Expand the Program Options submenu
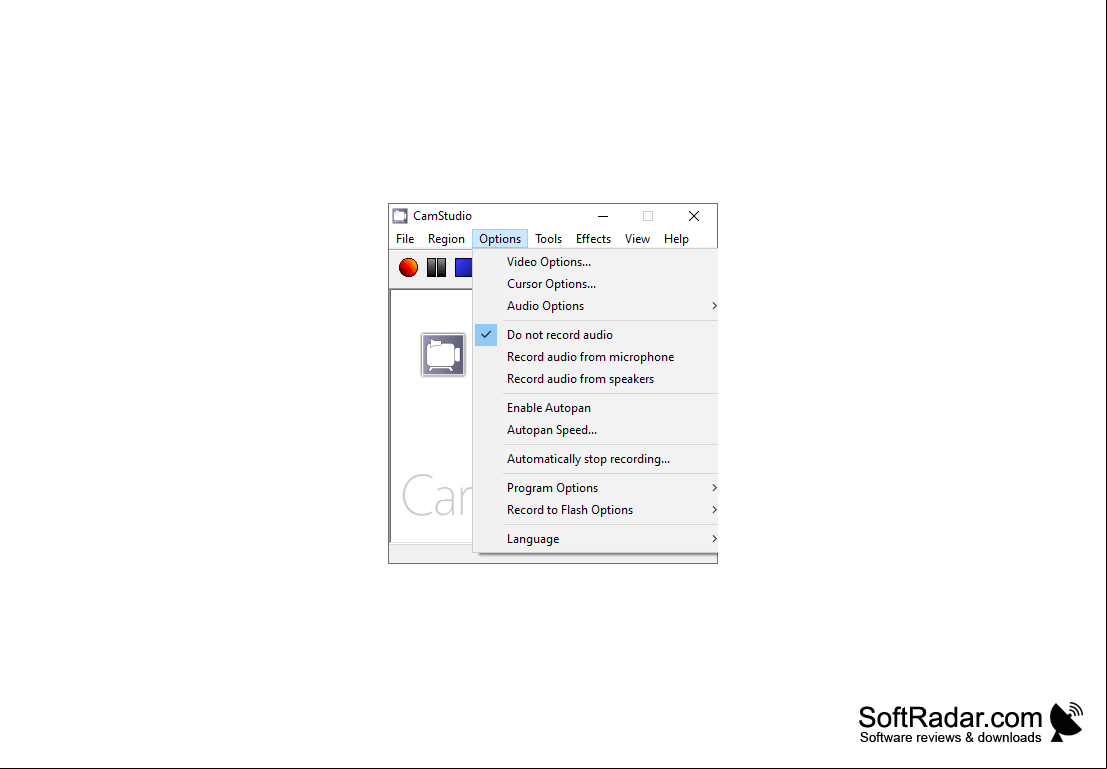The image size is (1107, 769). [x=596, y=488]
